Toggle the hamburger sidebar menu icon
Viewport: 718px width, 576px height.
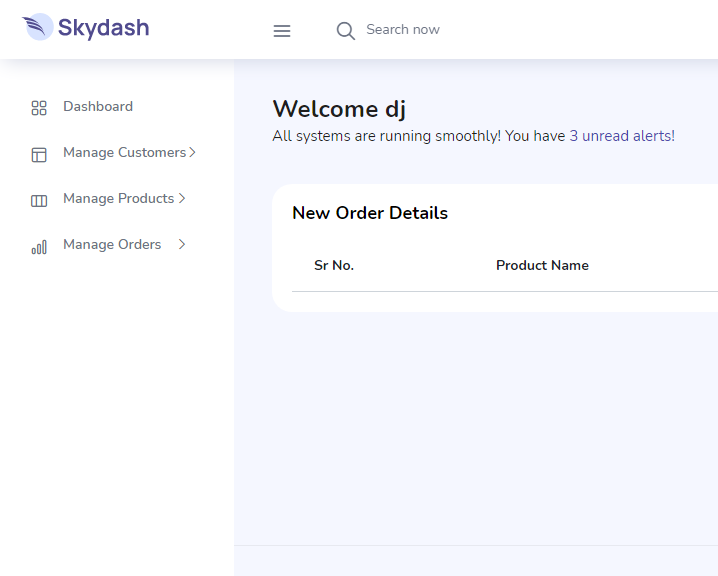[282, 31]
